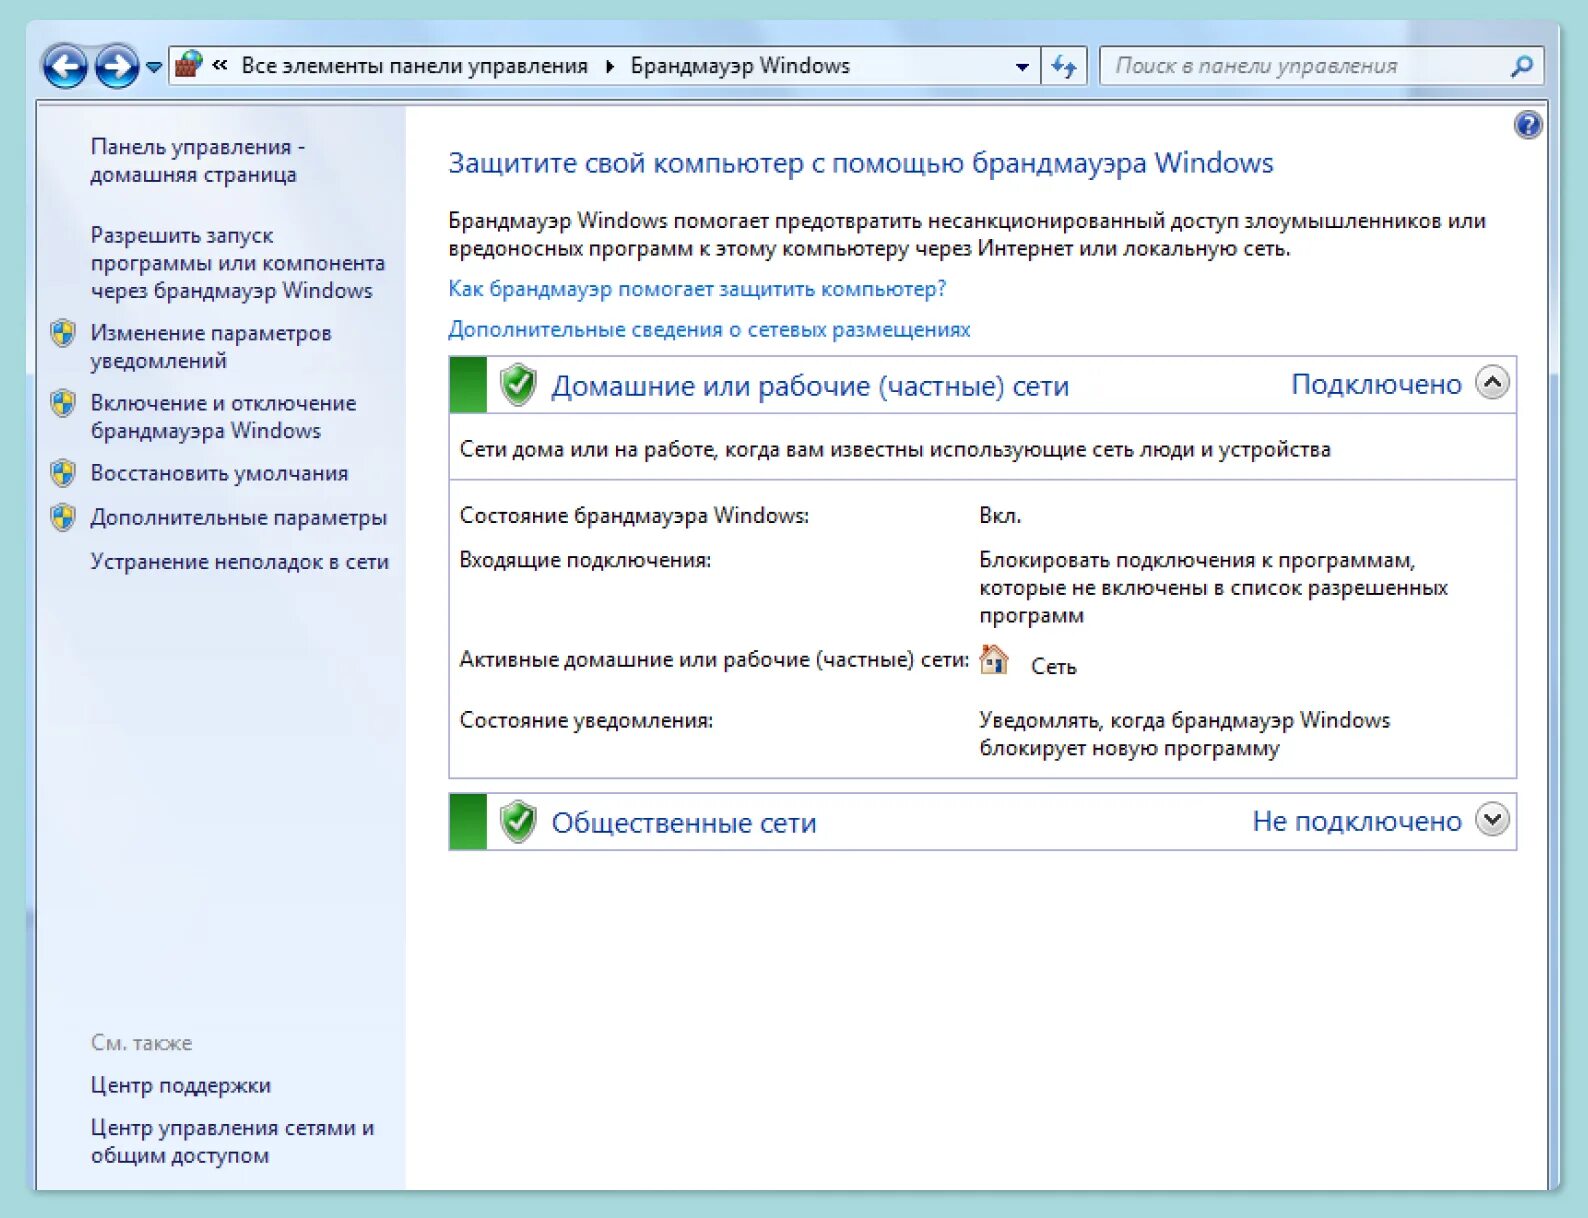
Task: Click the search magnifier icon
Action: coord(1521,66)
